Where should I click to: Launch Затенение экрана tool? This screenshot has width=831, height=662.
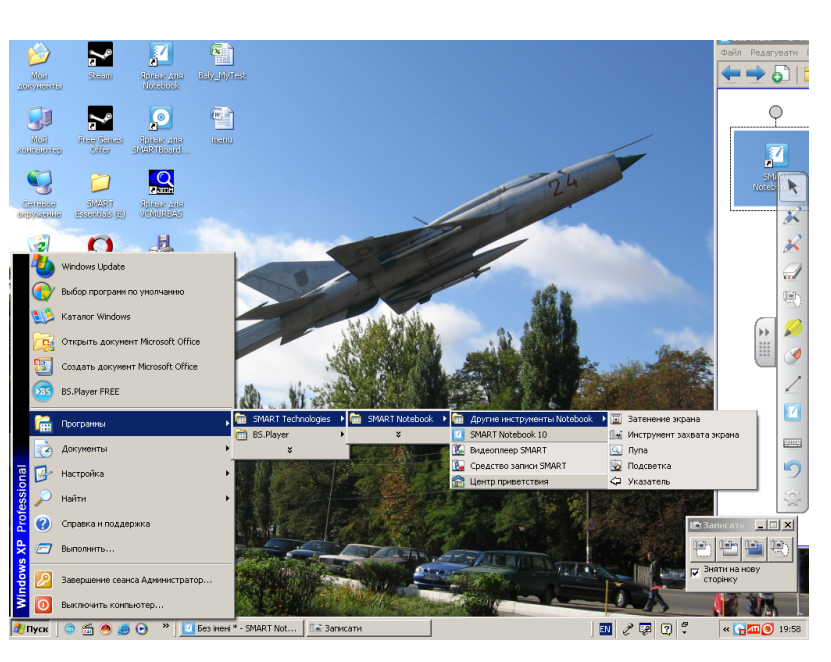(683, 419)
